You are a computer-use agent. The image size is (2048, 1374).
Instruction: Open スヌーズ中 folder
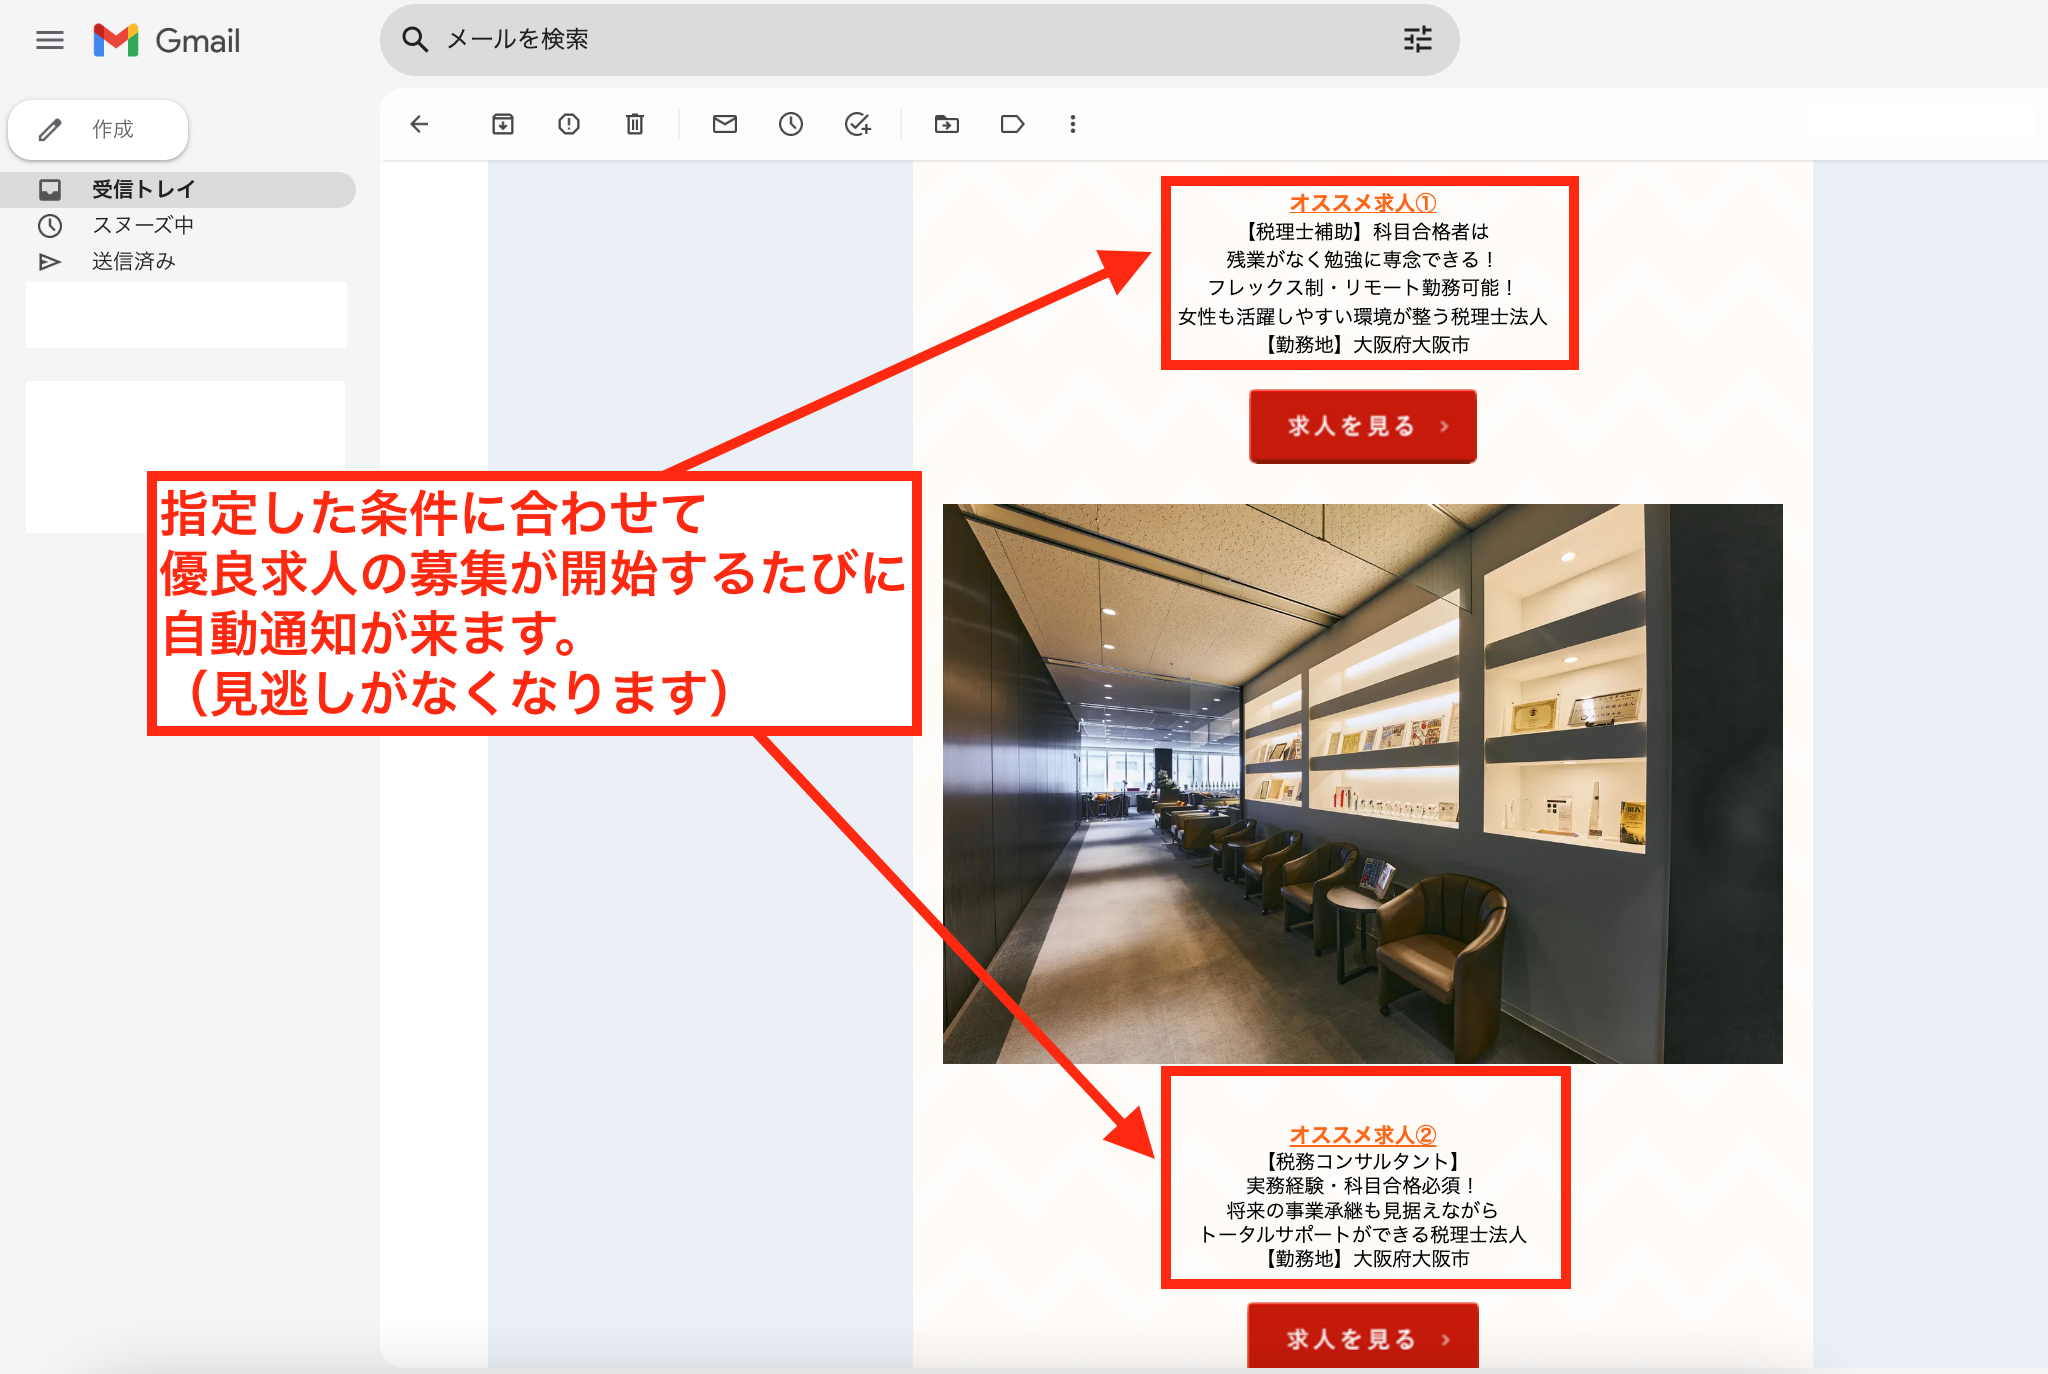coord(143,226)
